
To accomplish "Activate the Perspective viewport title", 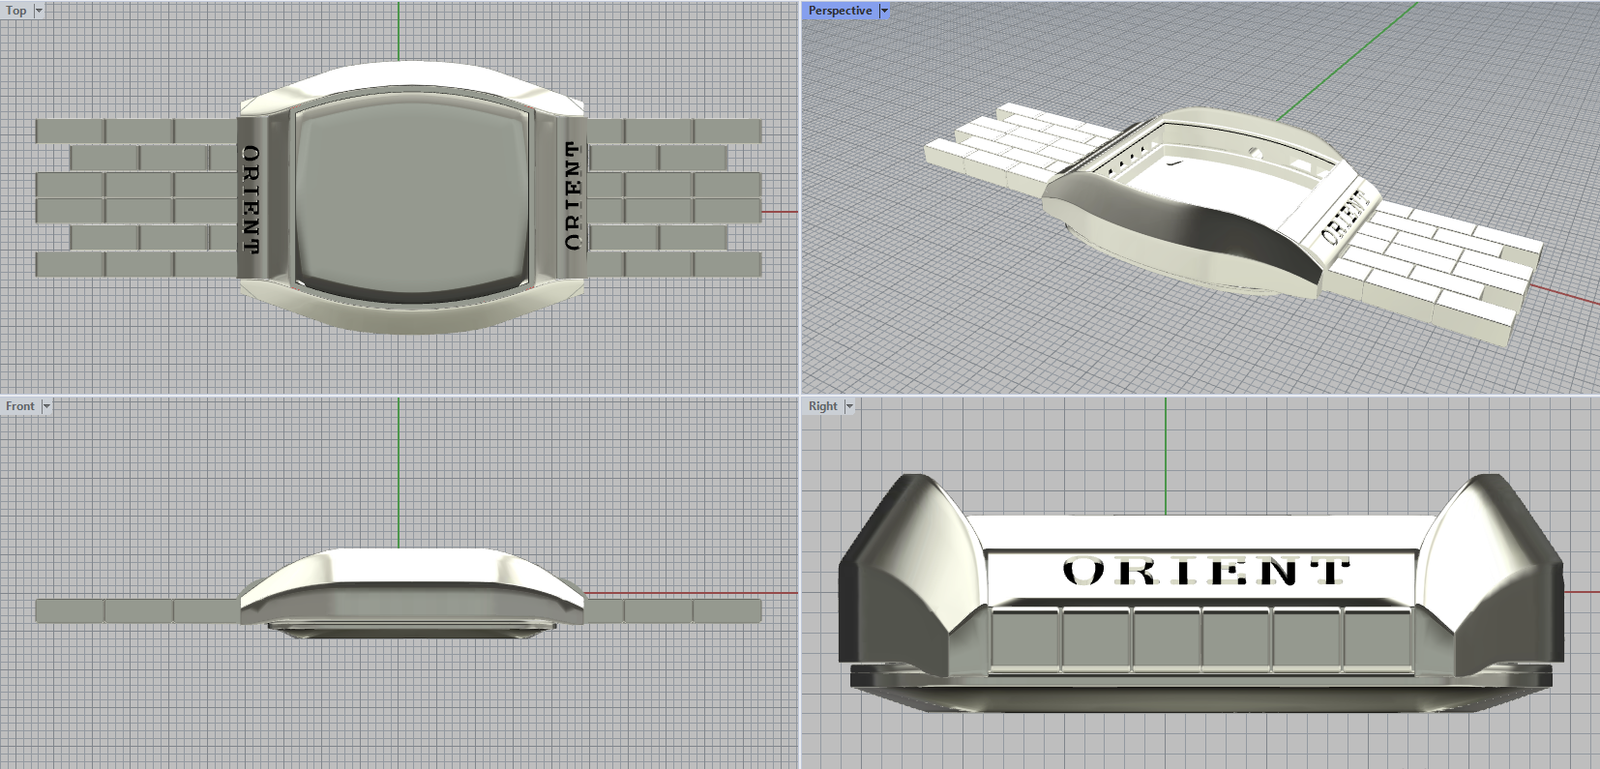I will coord(840,10).
